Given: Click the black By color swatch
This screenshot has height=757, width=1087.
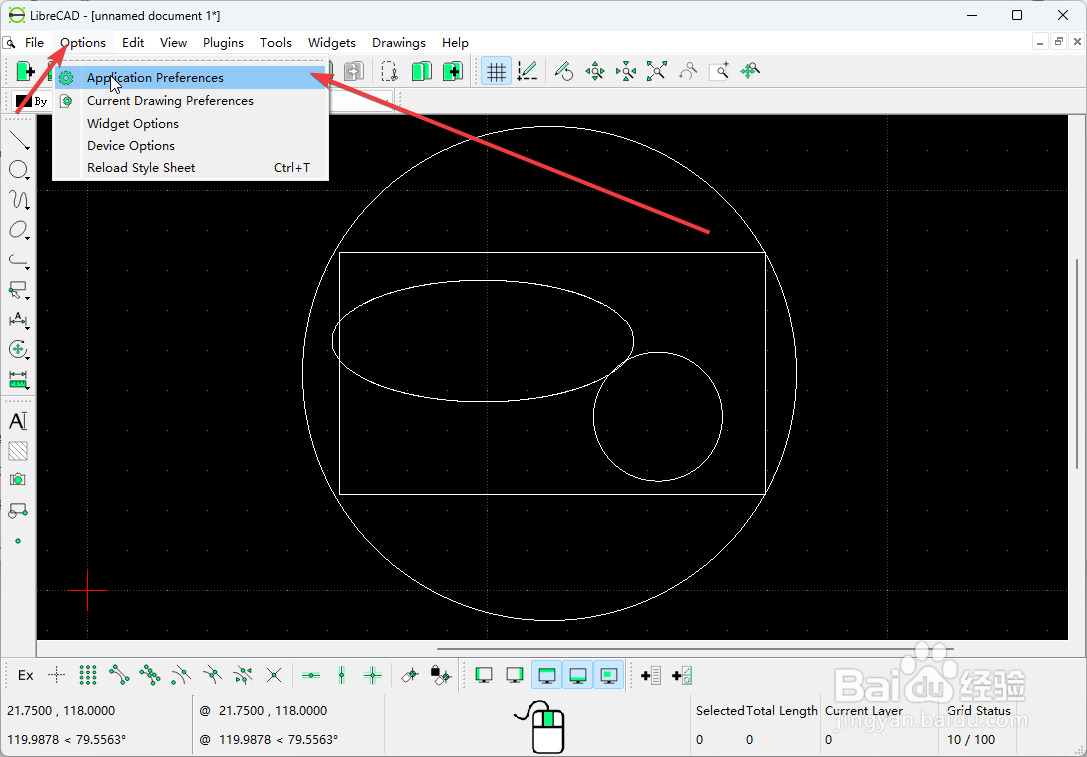Looking at the screenshot, I should click(24, 102).
